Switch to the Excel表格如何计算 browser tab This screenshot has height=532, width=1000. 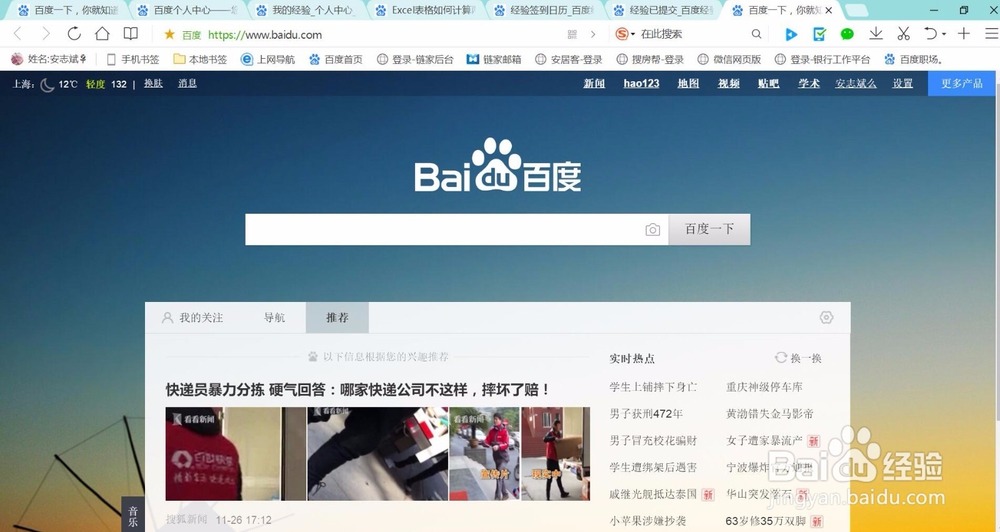pyautogui.click(x=425, y=10)
